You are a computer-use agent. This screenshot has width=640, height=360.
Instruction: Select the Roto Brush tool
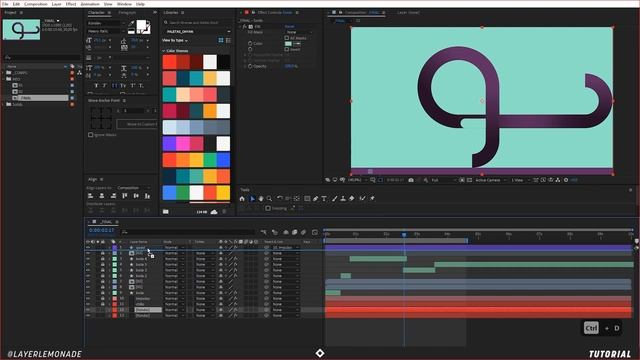[362, 199]
